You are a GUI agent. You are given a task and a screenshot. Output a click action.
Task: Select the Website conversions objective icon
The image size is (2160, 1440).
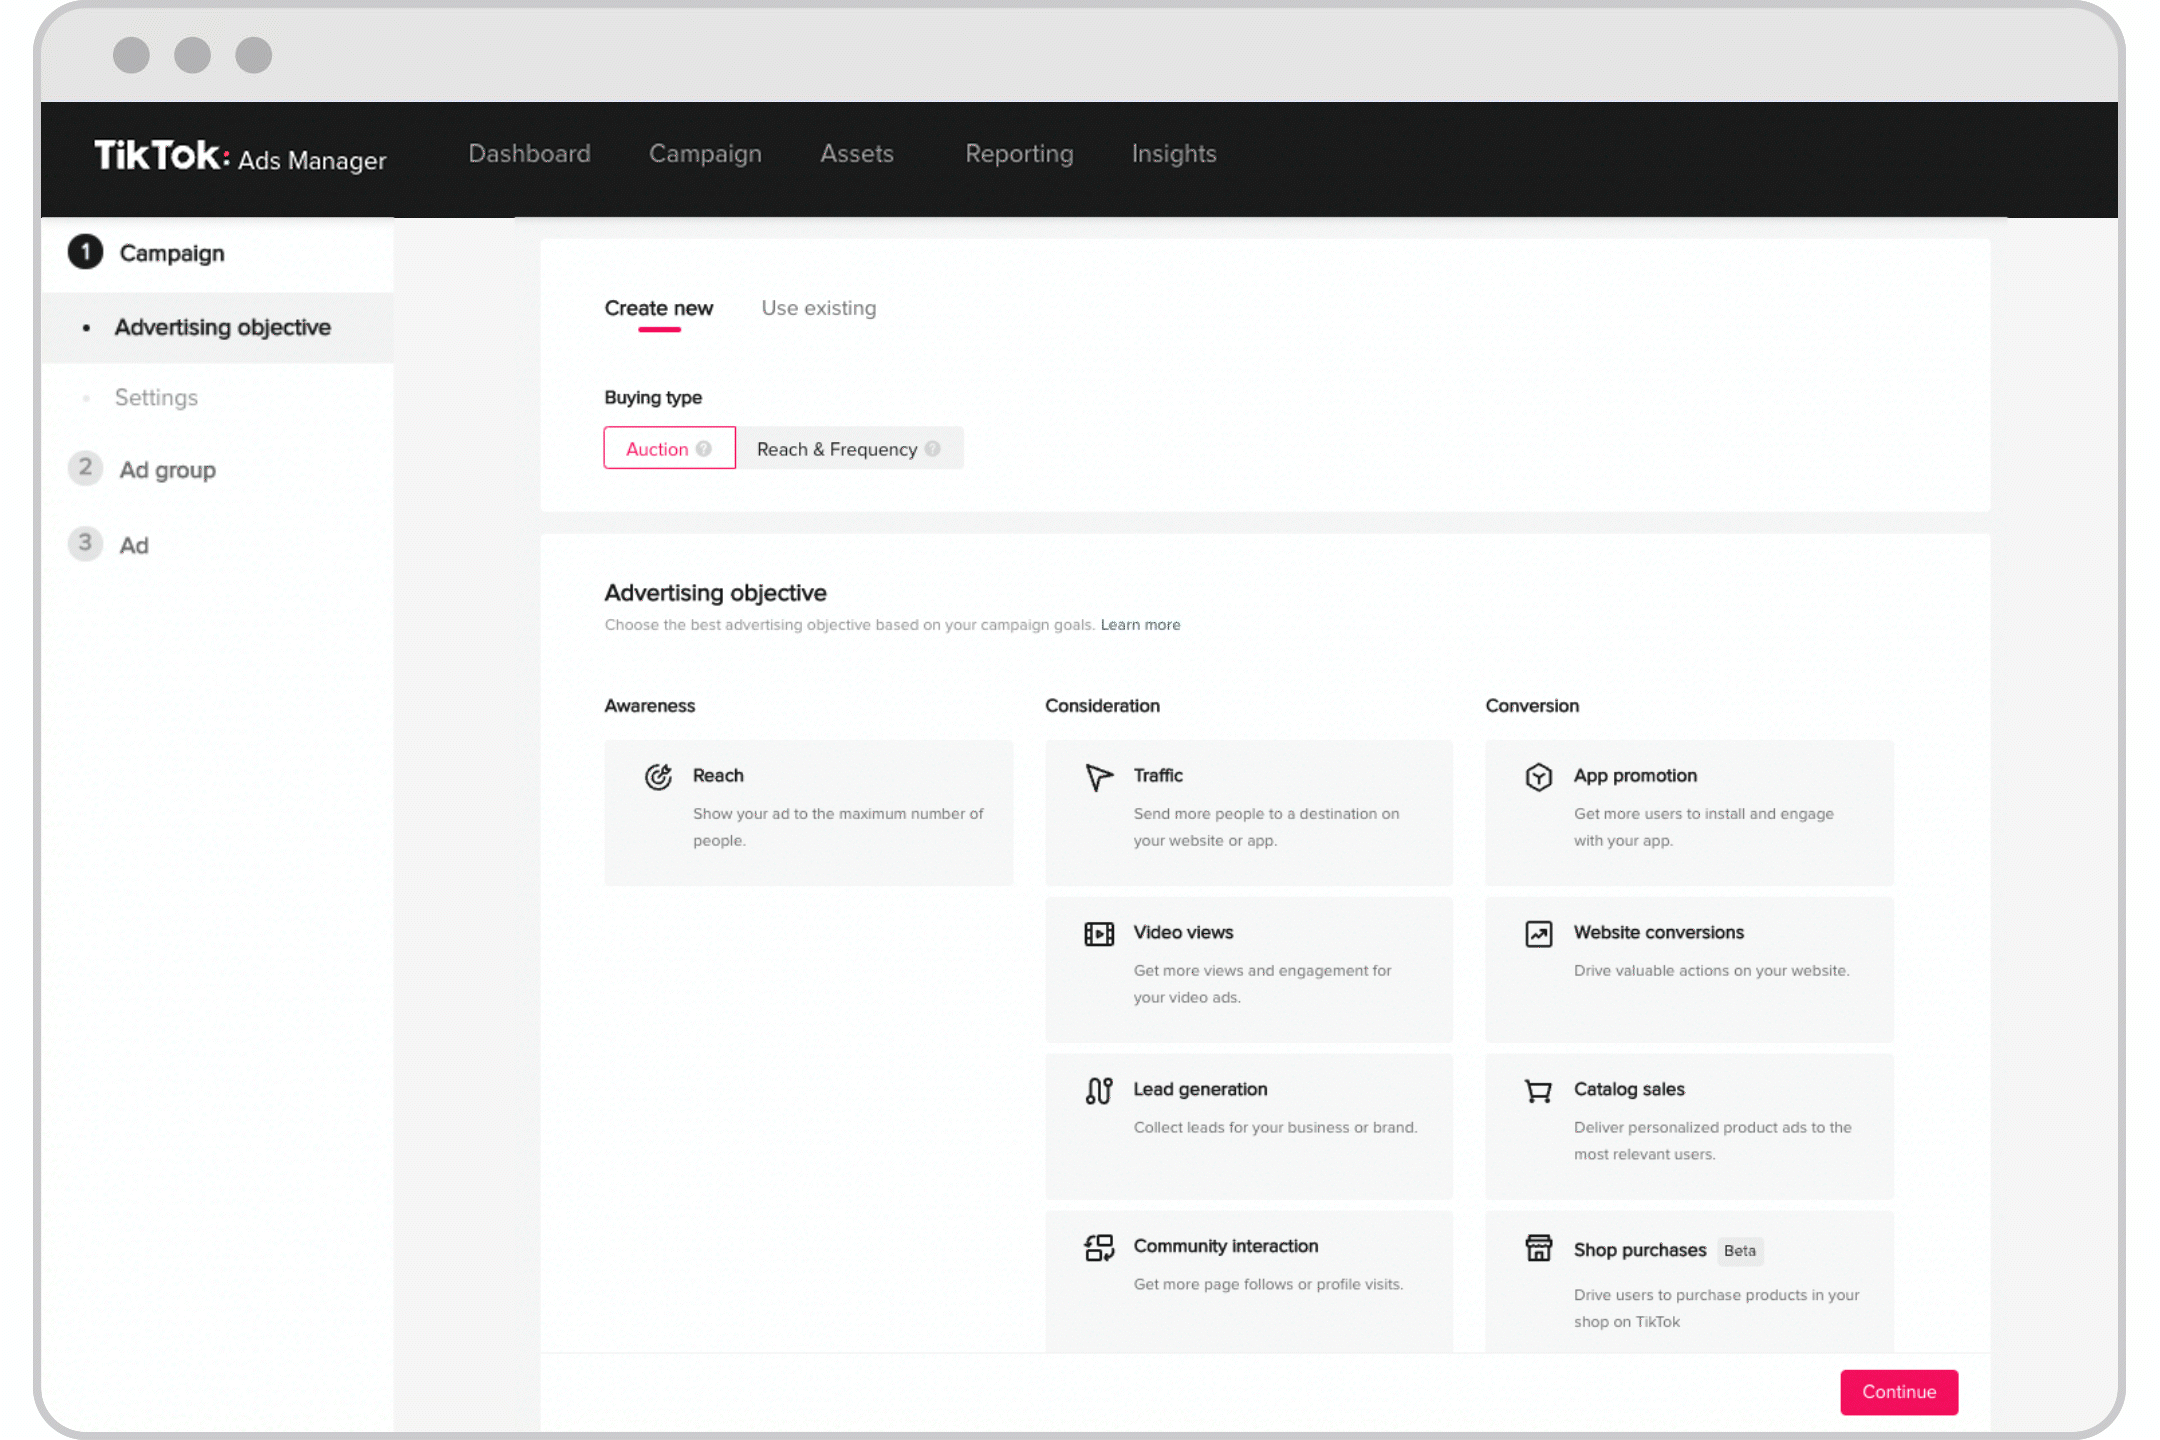(1538, 932)
